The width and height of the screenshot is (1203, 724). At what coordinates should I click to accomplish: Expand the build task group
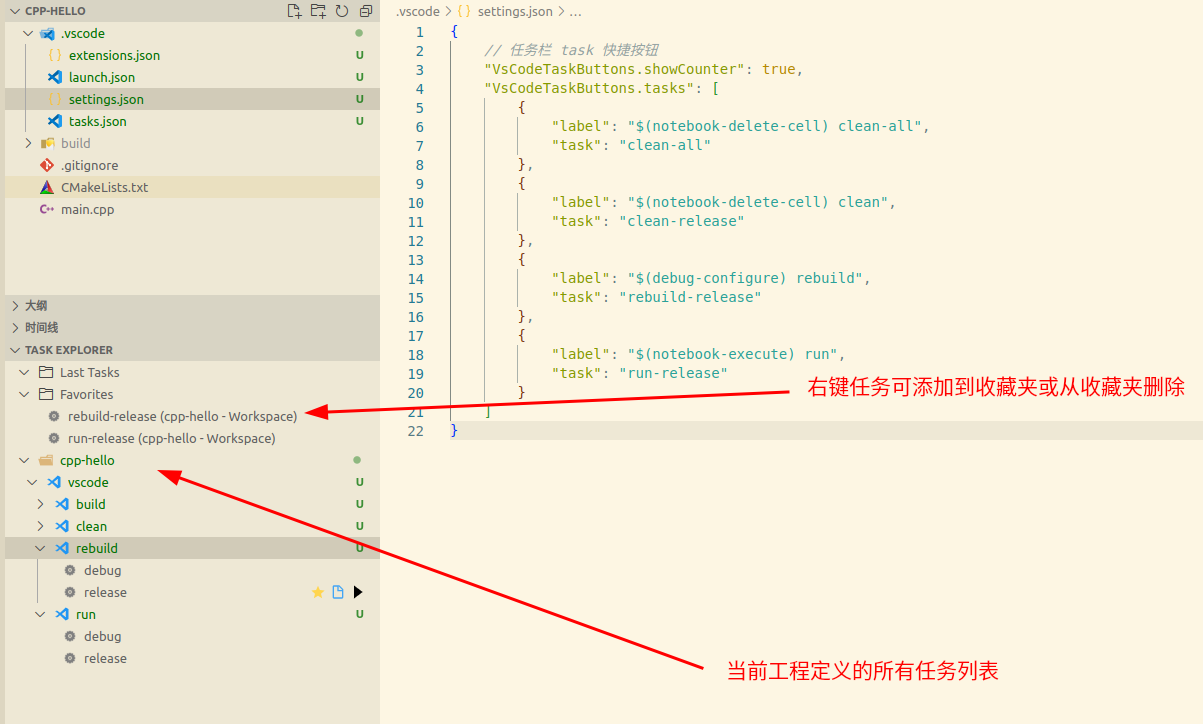tap(41, 503)
